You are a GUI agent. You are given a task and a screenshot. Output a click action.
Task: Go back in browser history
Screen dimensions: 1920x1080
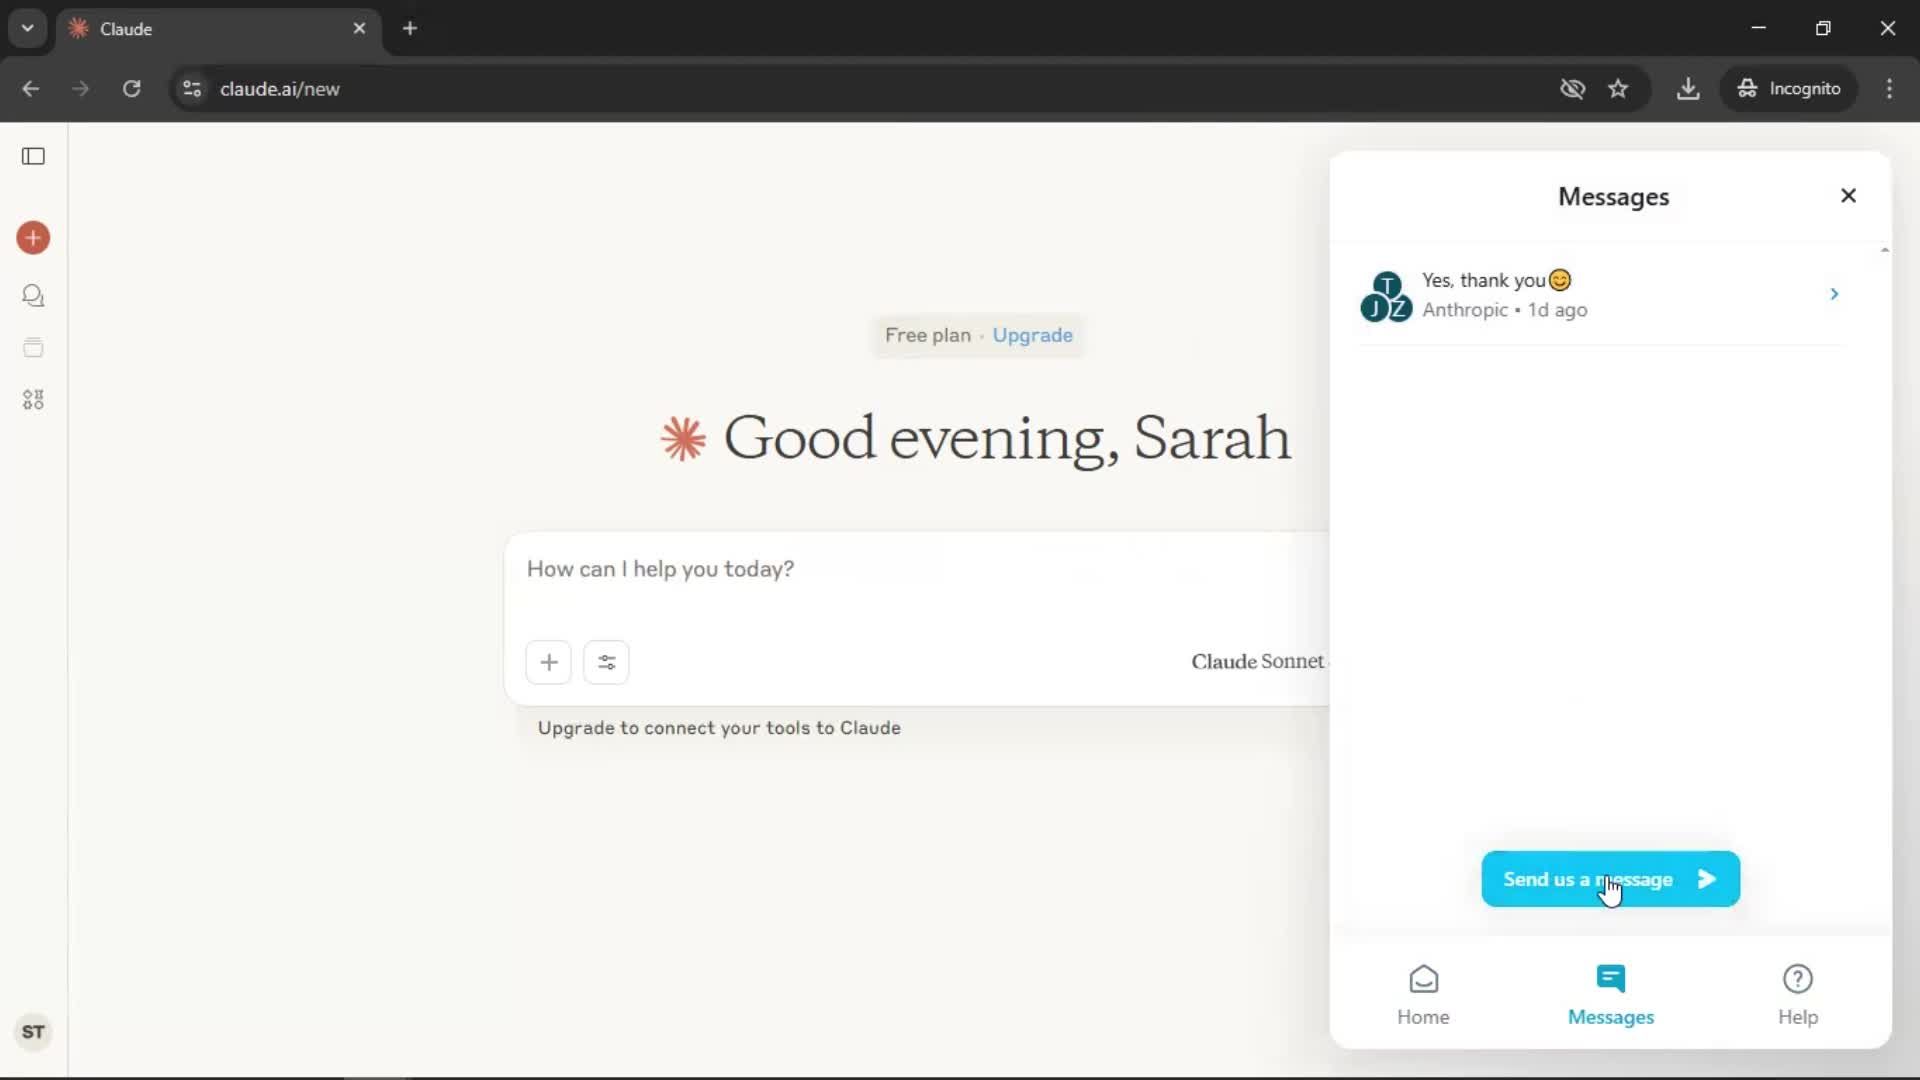[31, 89]
